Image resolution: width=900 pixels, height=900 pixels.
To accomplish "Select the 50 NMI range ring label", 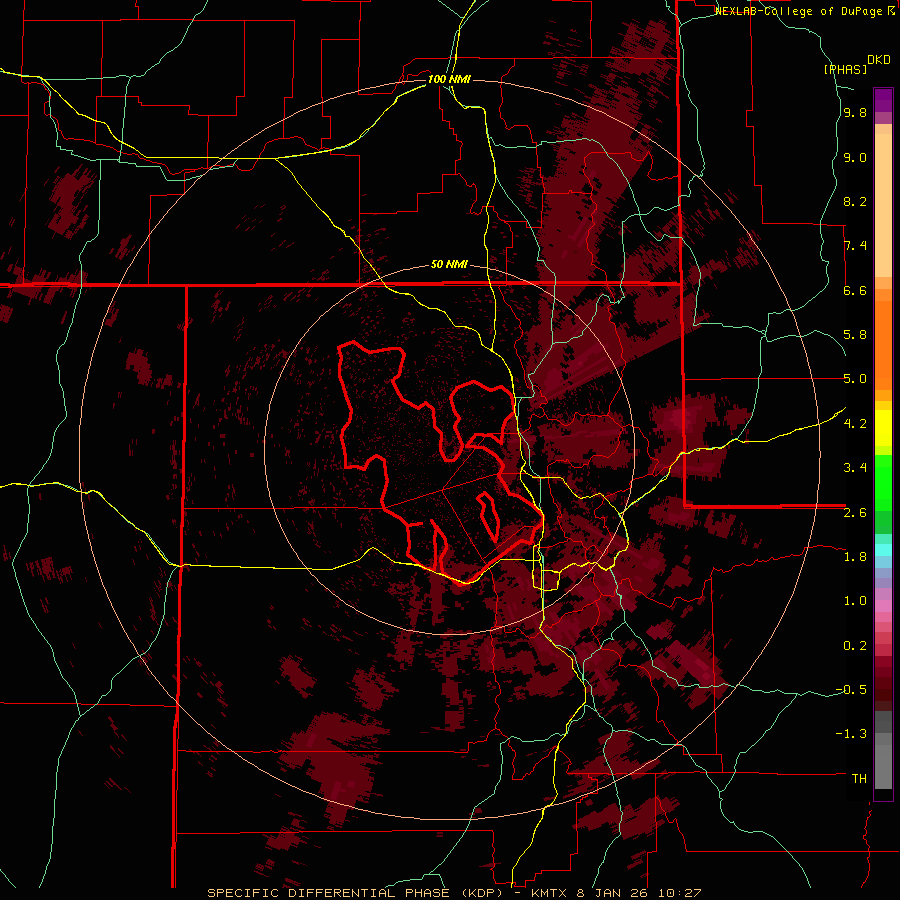I will coord(449,265).
